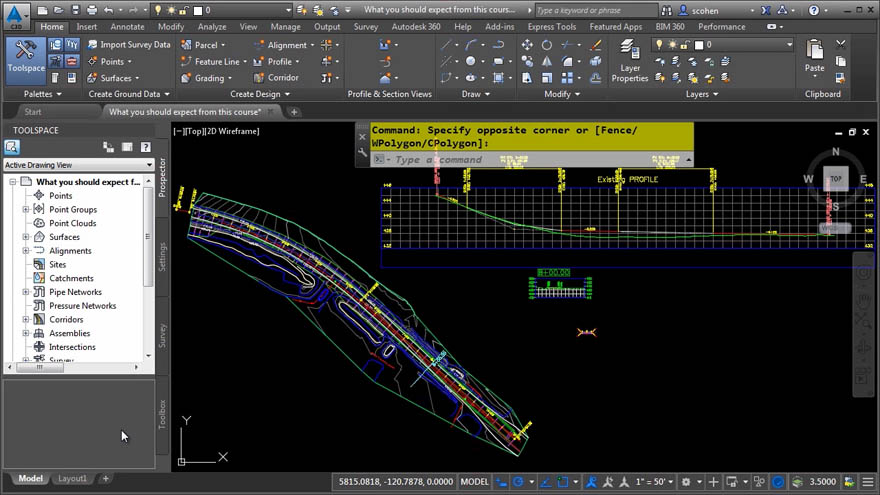Click the command line wrench customize icon
The height and width of the screenshot is (495, 880).
363,152
